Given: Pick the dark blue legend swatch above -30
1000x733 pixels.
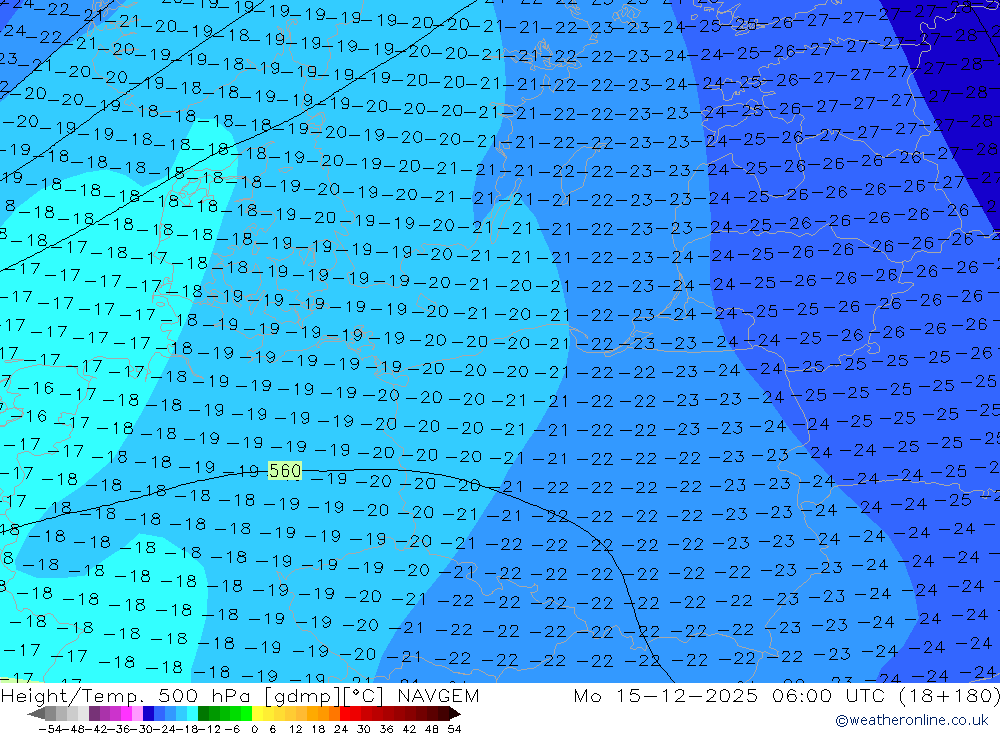Looking at the screenshot, I should 148,714.
